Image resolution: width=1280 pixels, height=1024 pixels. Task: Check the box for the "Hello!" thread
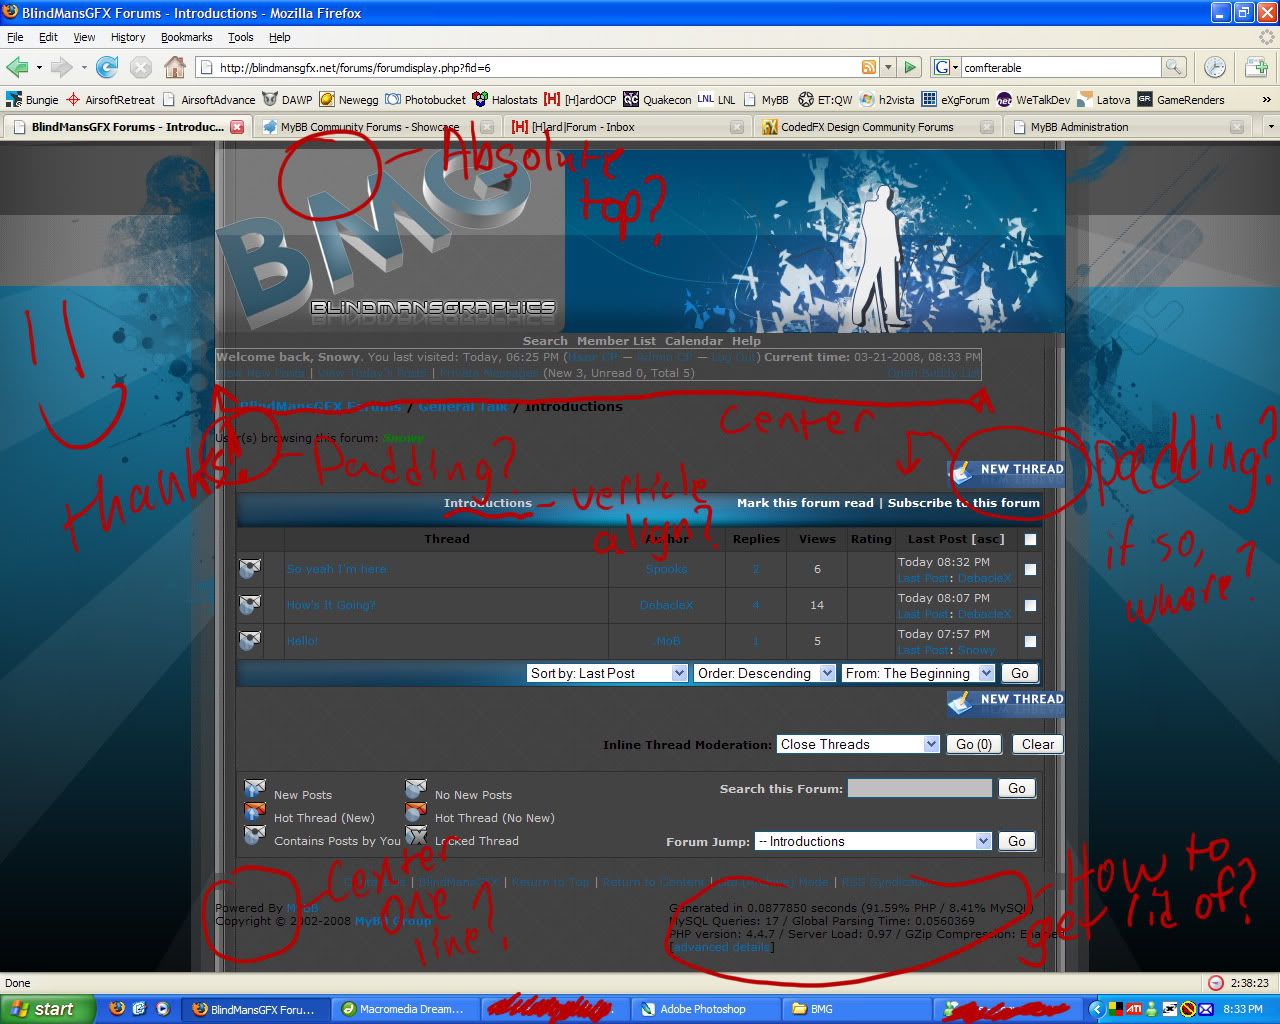pos(1030,641)
